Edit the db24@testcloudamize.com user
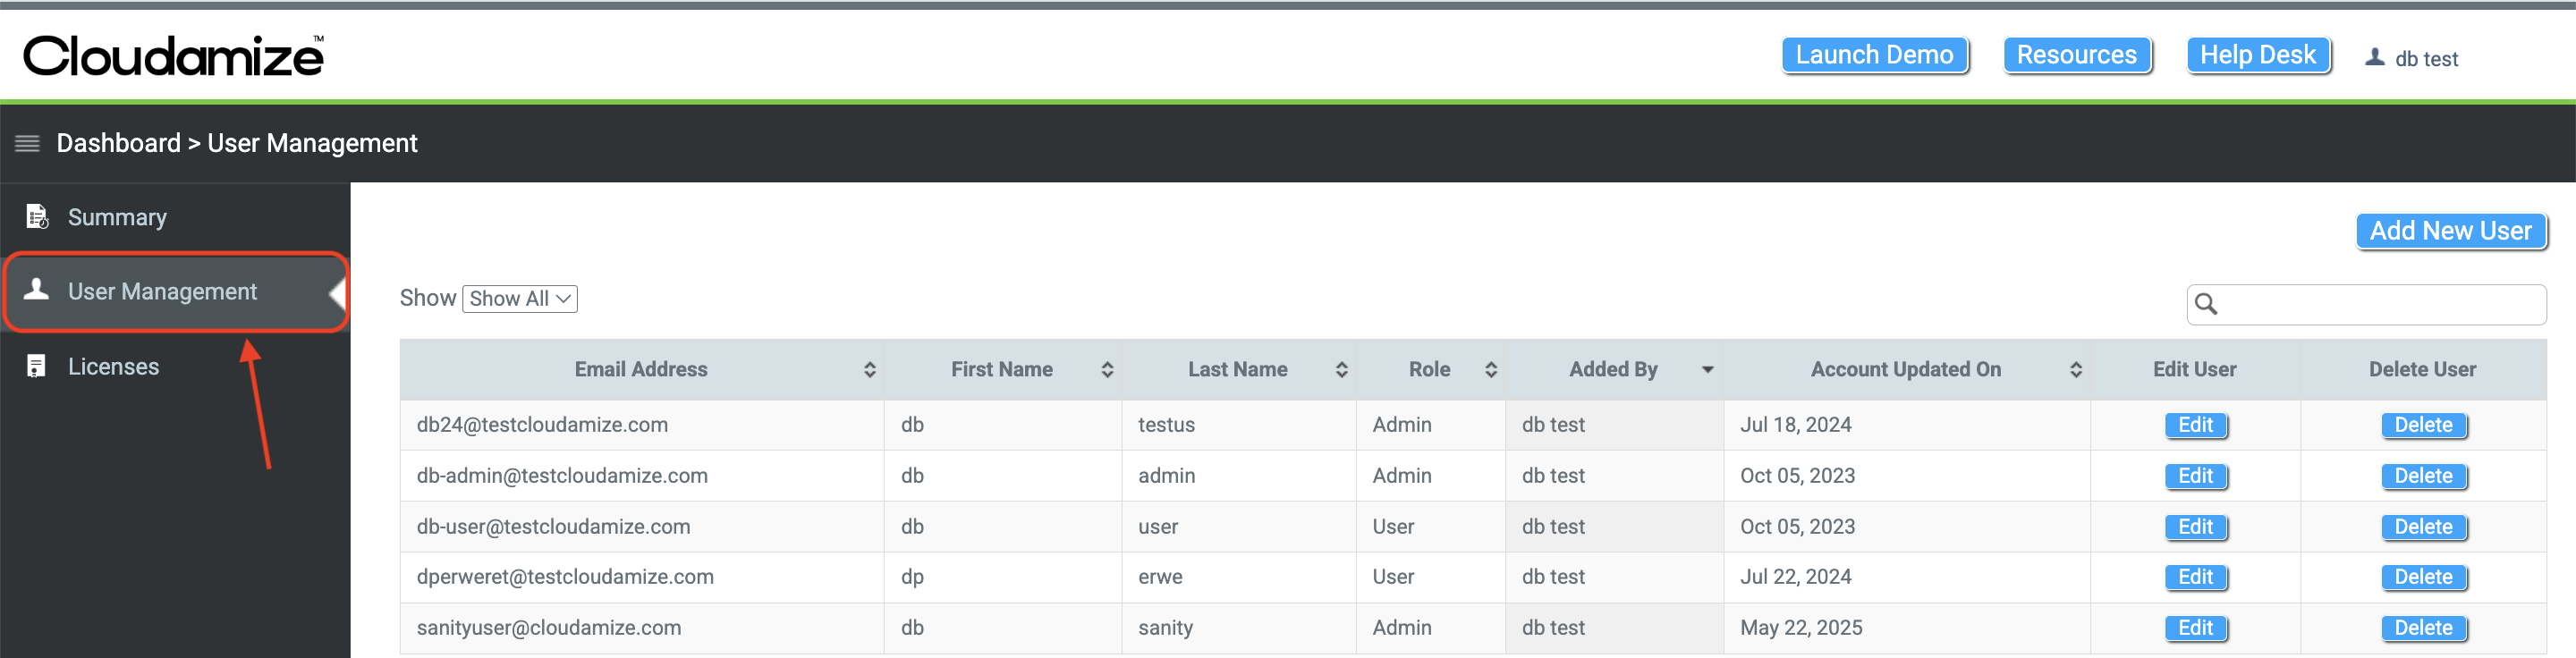Screen dimensions: 2576x658 pos(2195,425)
